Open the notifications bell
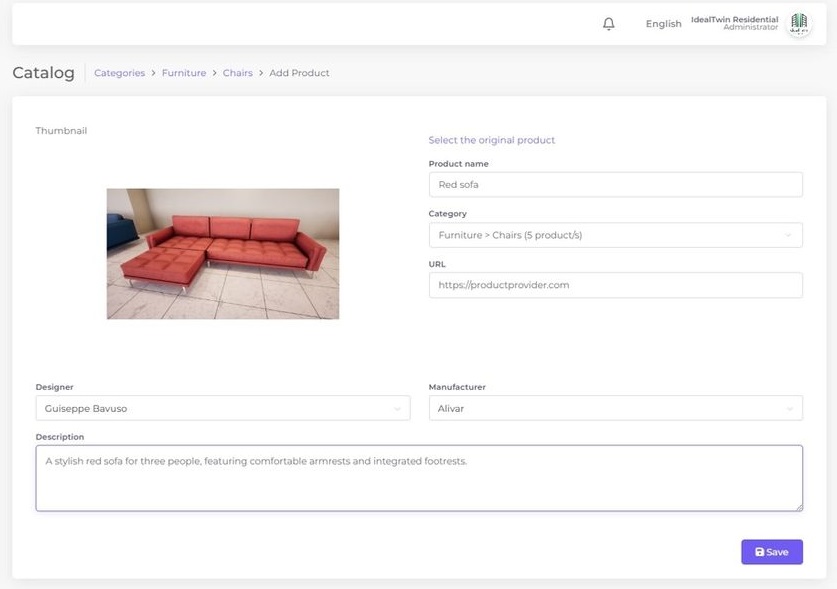The height and width of the screenshot is (589, 837). [x=608, y=24]
